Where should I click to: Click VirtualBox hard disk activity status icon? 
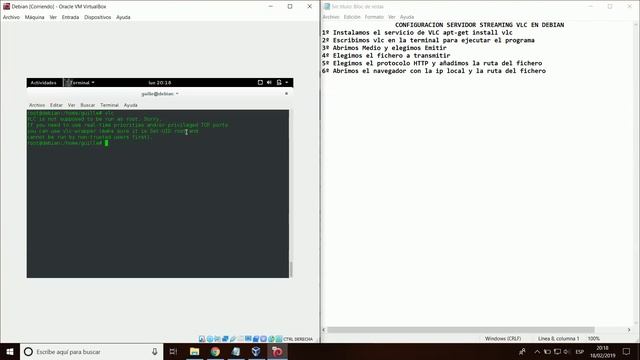point(202,339)
